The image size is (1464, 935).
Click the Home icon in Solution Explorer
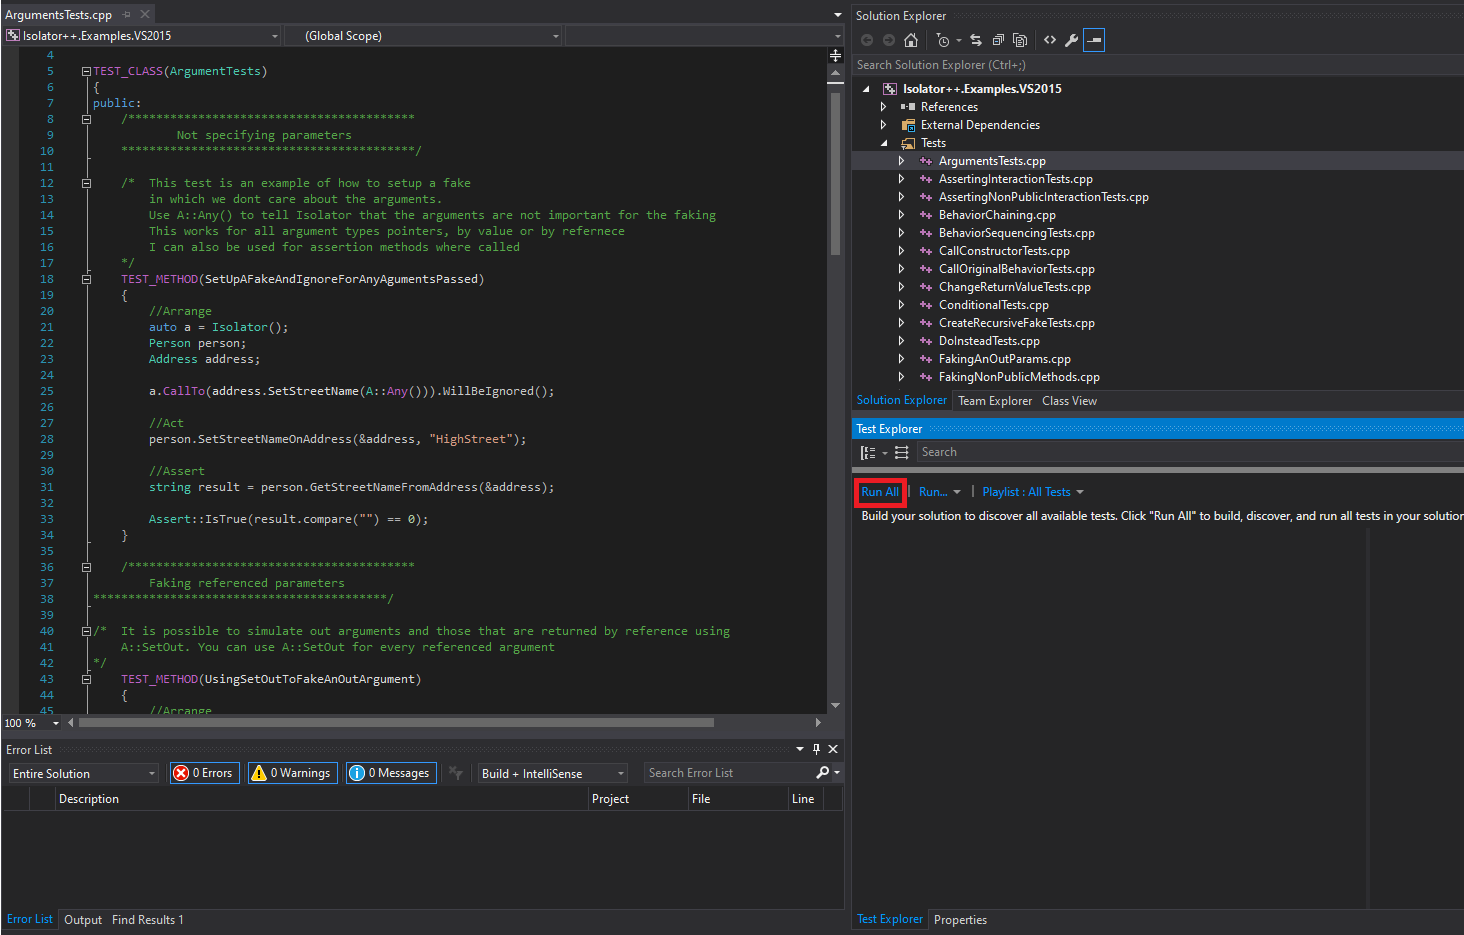click(910, 40)
